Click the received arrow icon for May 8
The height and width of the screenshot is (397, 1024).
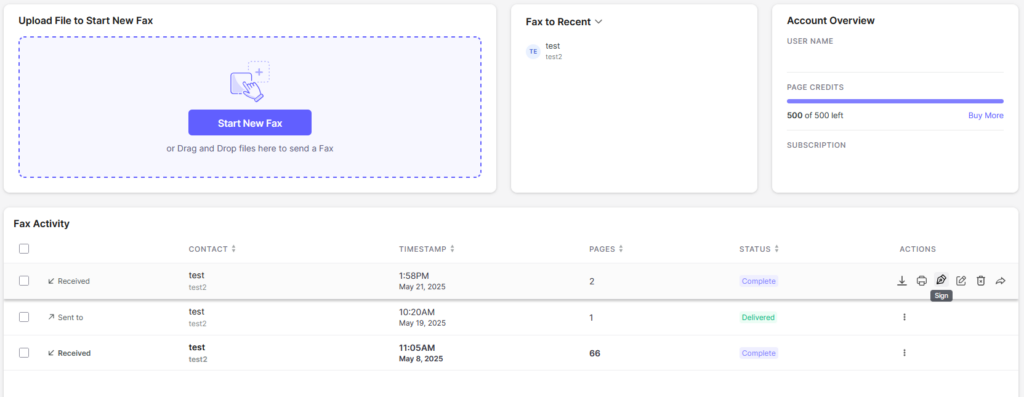coord(51,353)
